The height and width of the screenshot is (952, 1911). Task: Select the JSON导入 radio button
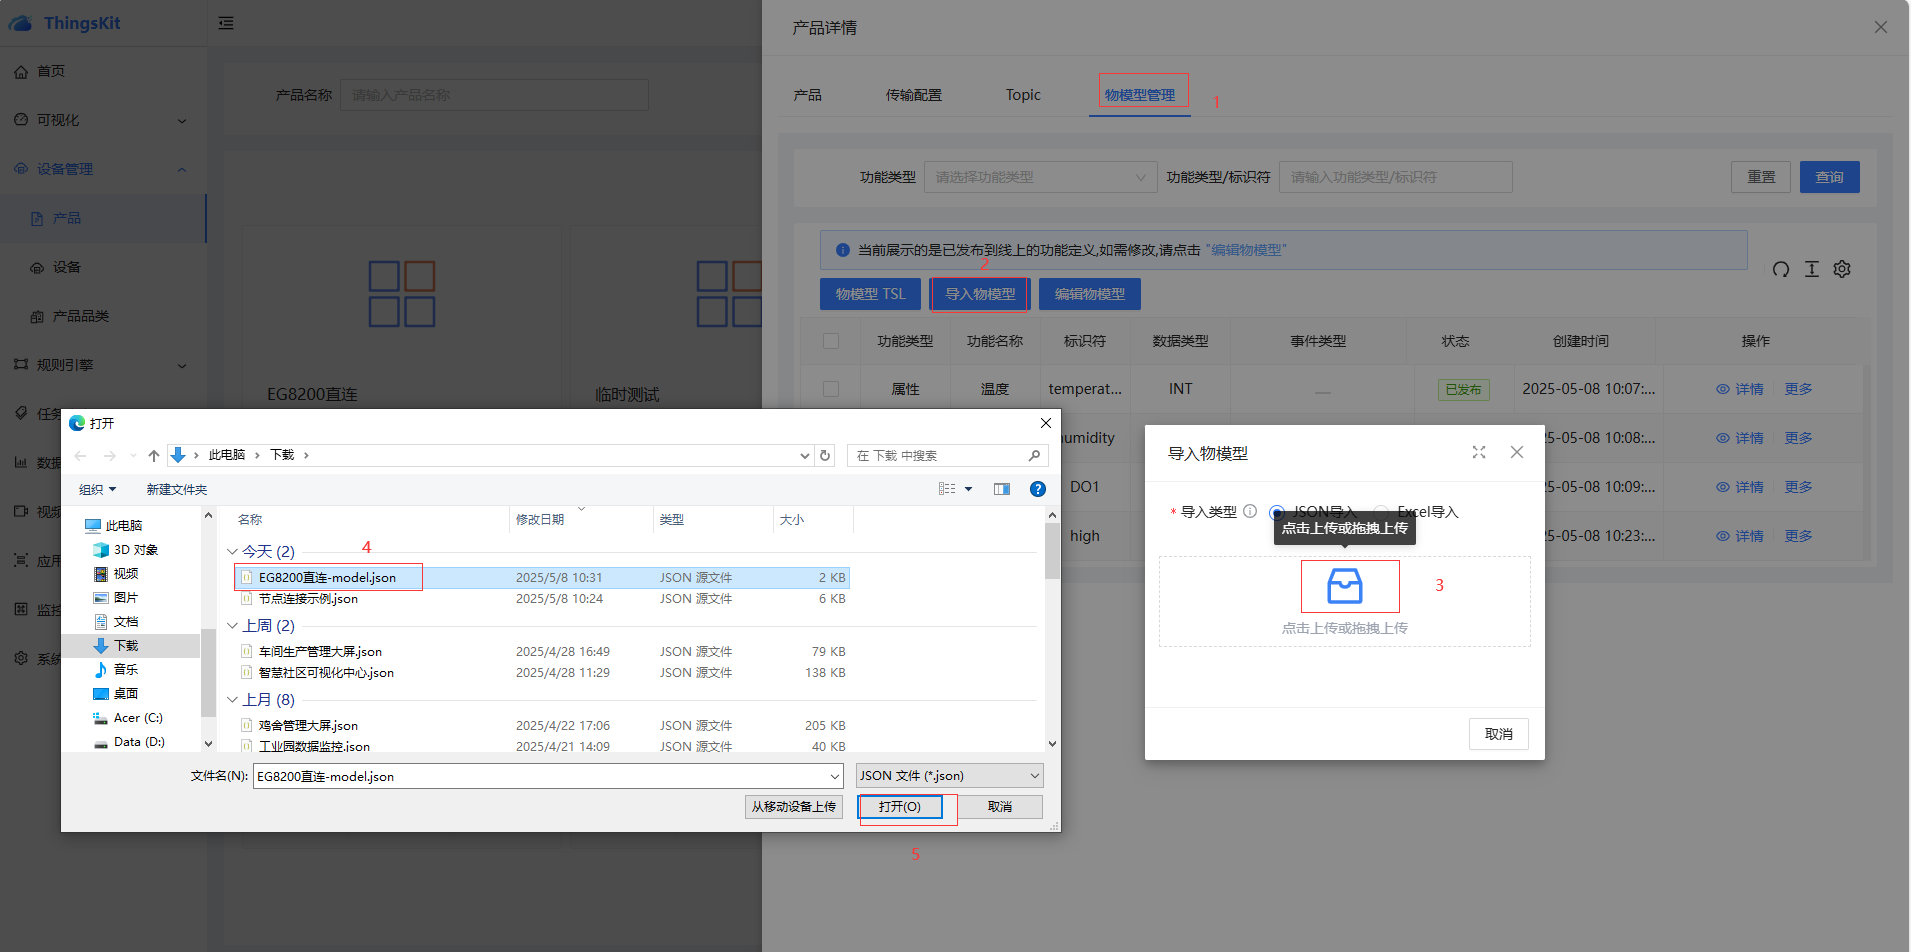coord(1277,512)
